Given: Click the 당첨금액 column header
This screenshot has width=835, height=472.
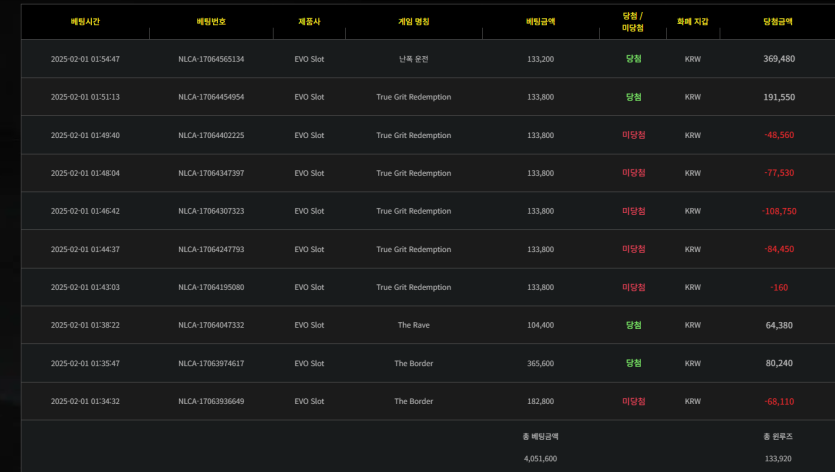Looking at the screenshot, I should click(x=777, y=20).
